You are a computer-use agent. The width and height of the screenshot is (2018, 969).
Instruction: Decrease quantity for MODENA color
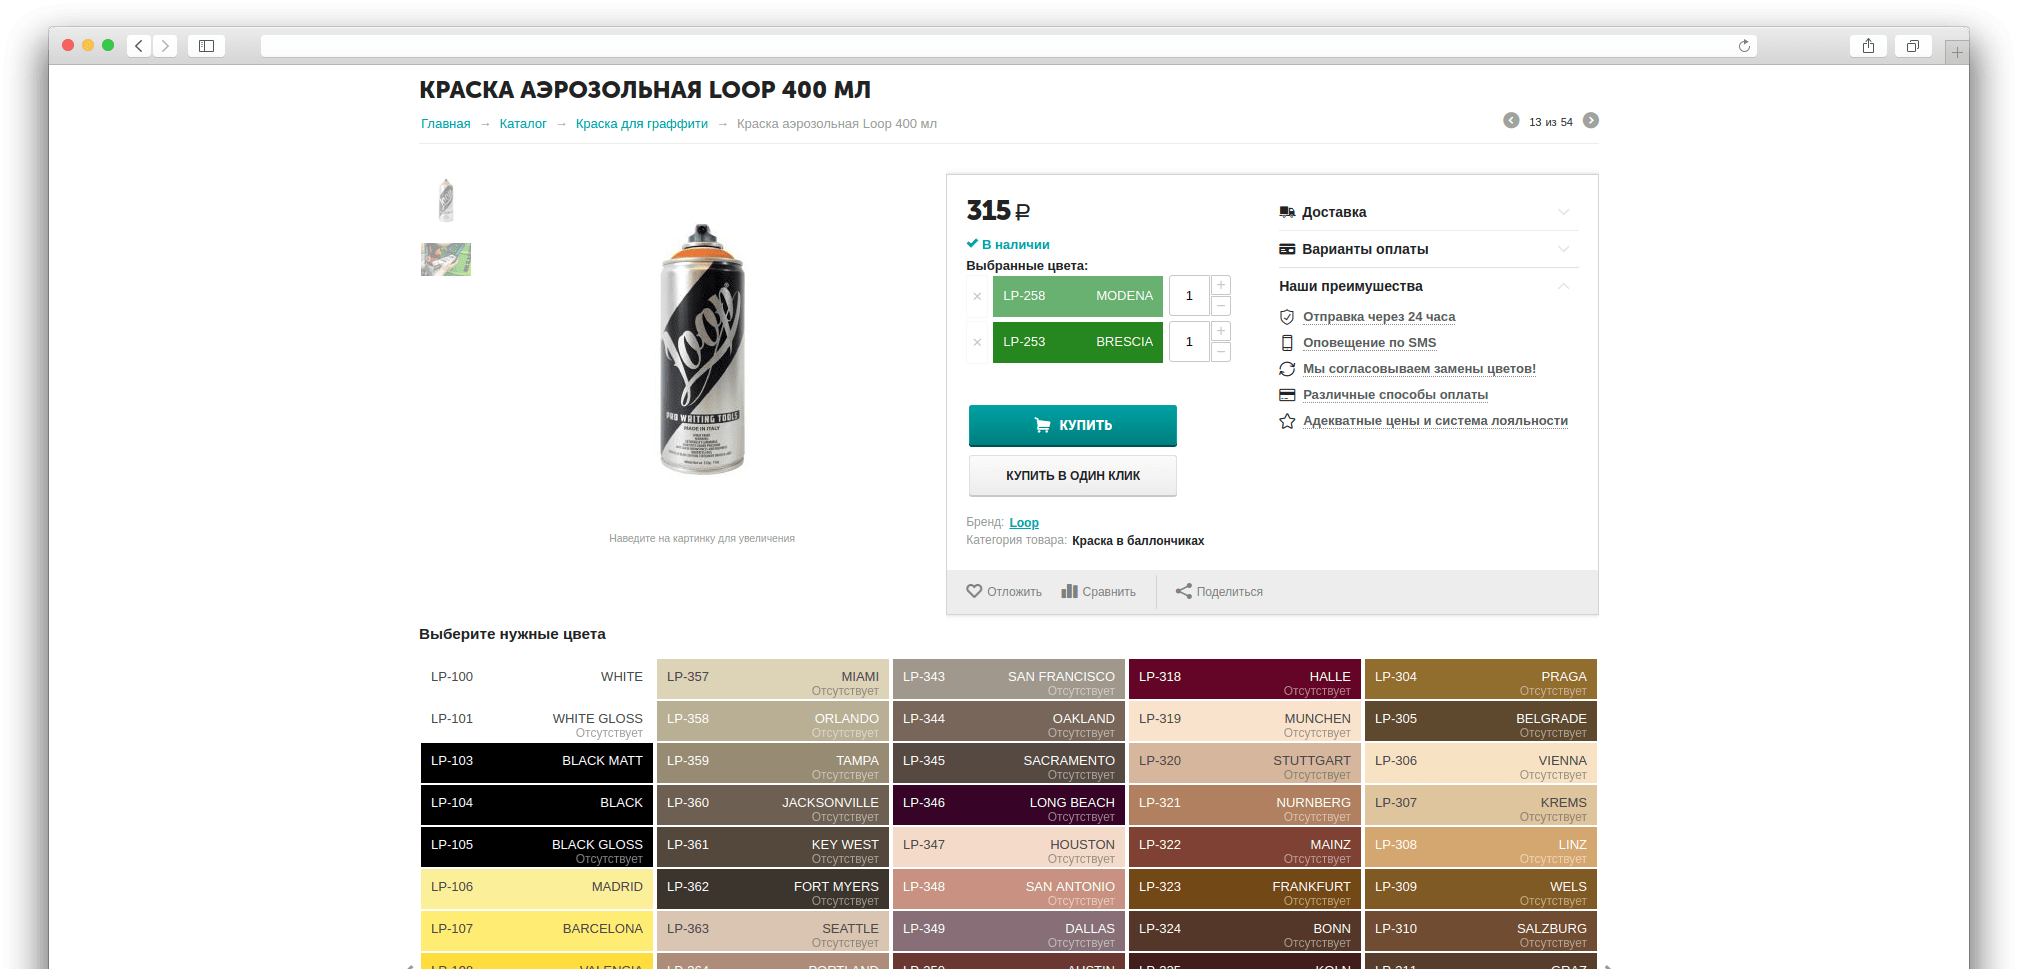pos(1221,306)
